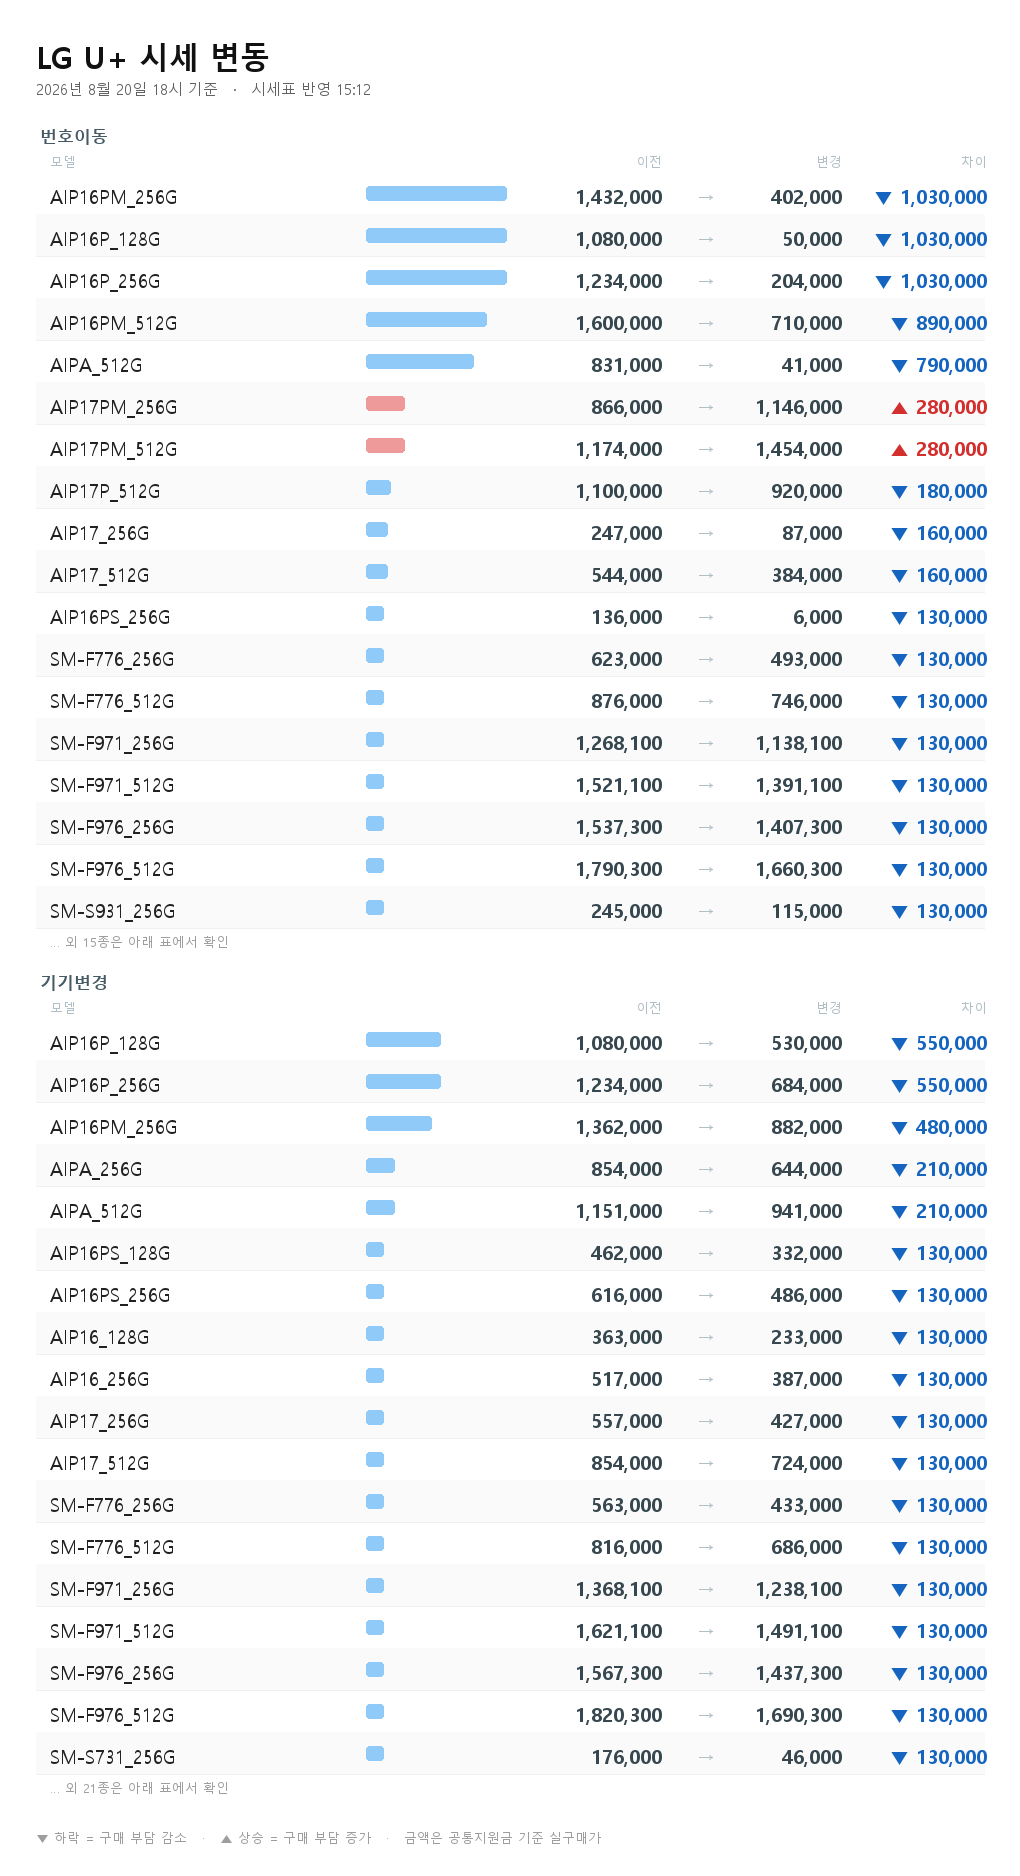Click the red up-triangle in AIP17PM_256G row
The height and width of the screenshot is (1876, 1020).
point(899,408)
